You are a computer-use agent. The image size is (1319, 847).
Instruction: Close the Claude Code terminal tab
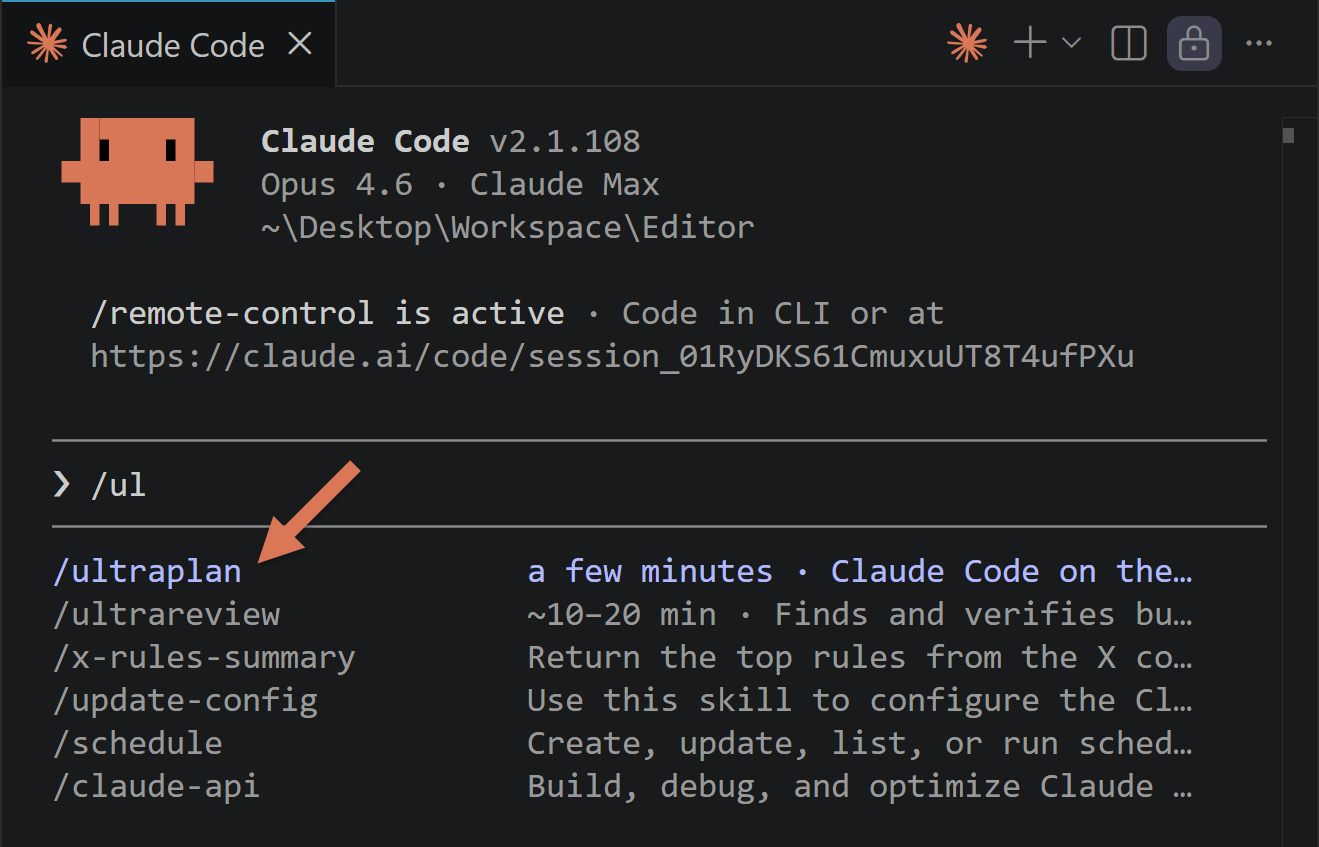(x=299, y=44)
